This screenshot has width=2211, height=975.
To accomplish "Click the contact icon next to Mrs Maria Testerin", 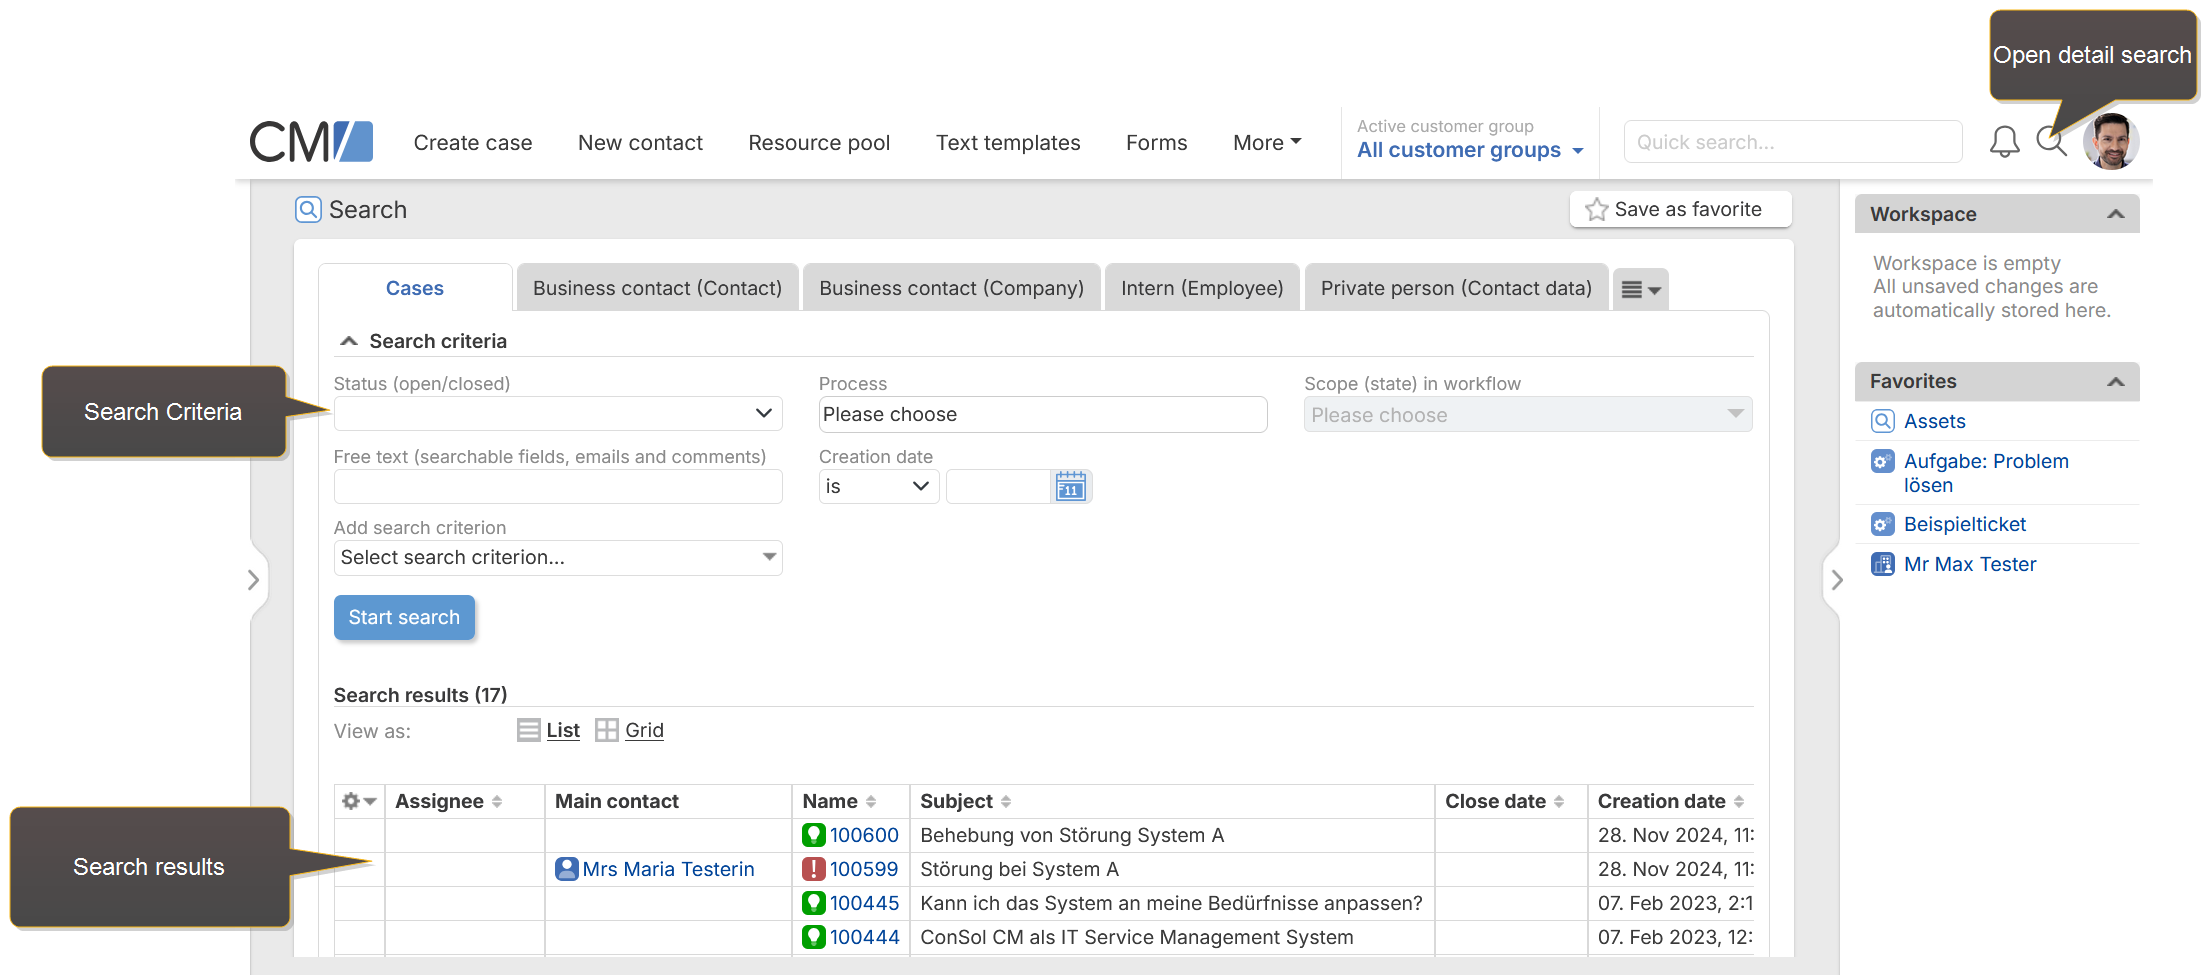I will pyautogui.click(x=567, y=869).
